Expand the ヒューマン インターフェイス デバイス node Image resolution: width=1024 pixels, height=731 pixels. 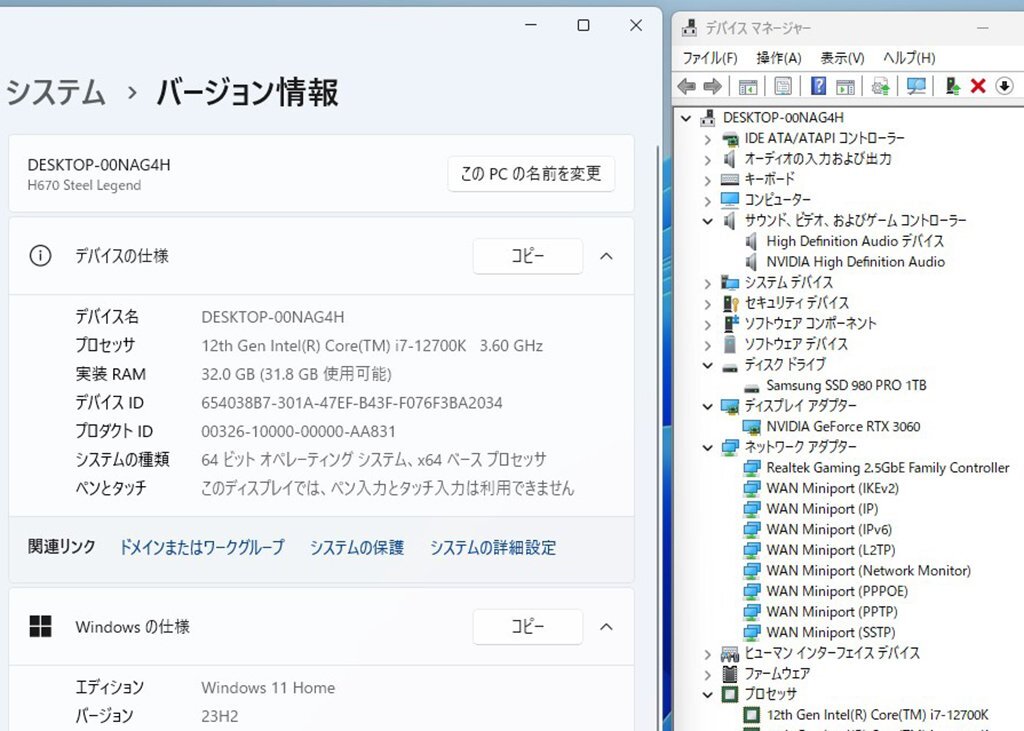(x=708, y=654)
